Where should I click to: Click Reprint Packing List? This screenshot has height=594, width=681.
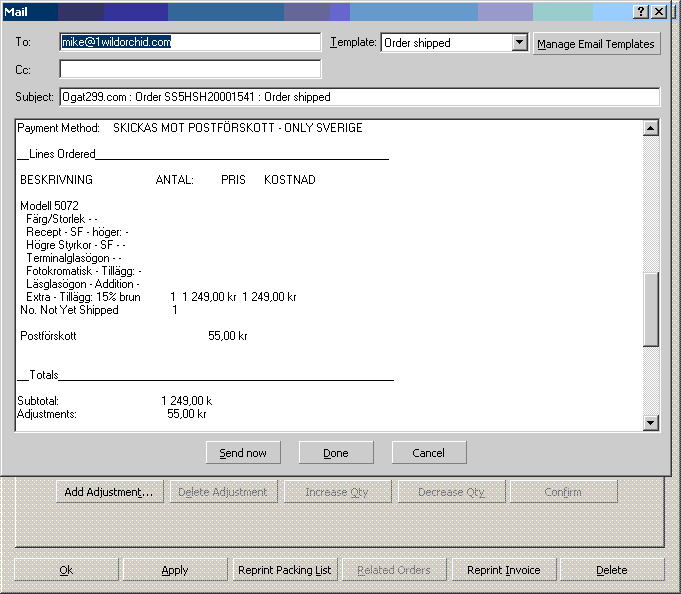point(284,570)
